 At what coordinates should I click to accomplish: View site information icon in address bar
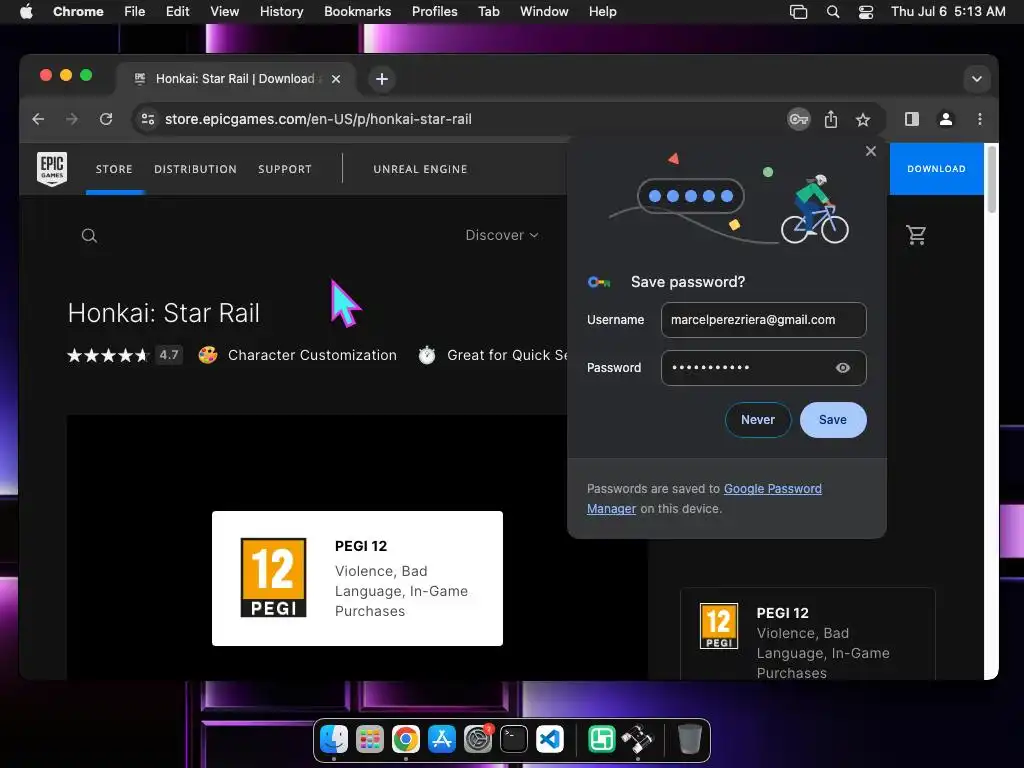point(148,119)
